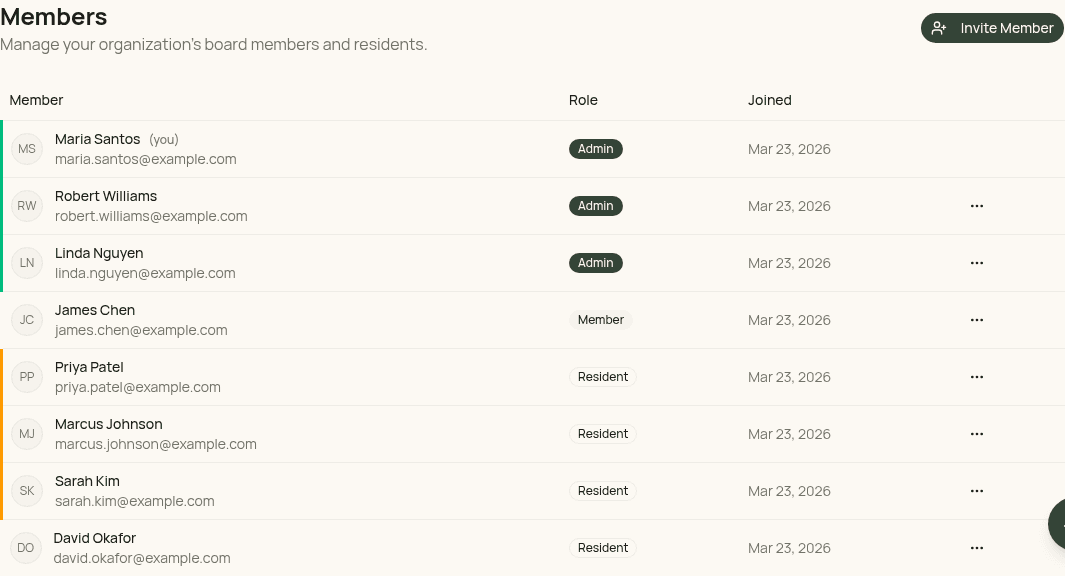Click the Resident badge for David Okafor
The height and width of the screenshot is (576, 1065).
tap(602, 548)
